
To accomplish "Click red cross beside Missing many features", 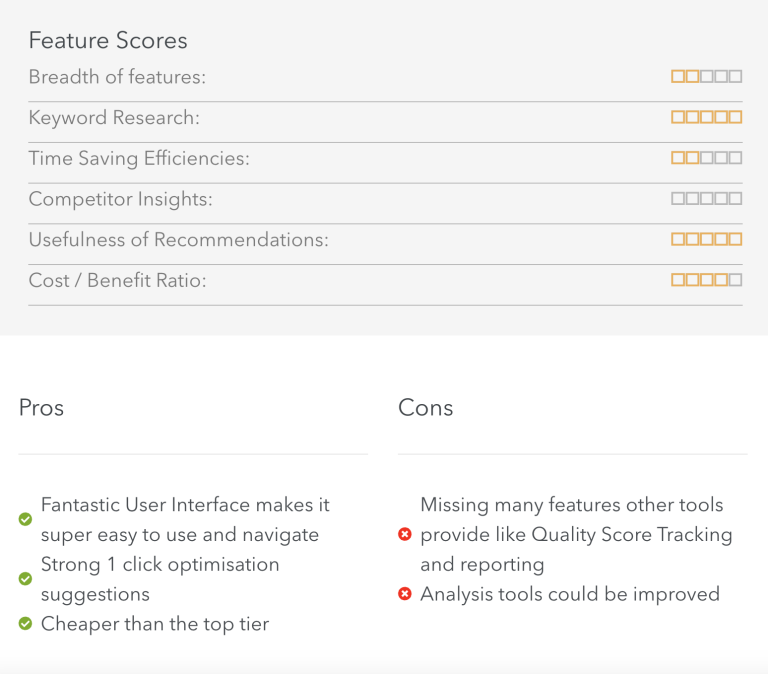I will [405, 534].
